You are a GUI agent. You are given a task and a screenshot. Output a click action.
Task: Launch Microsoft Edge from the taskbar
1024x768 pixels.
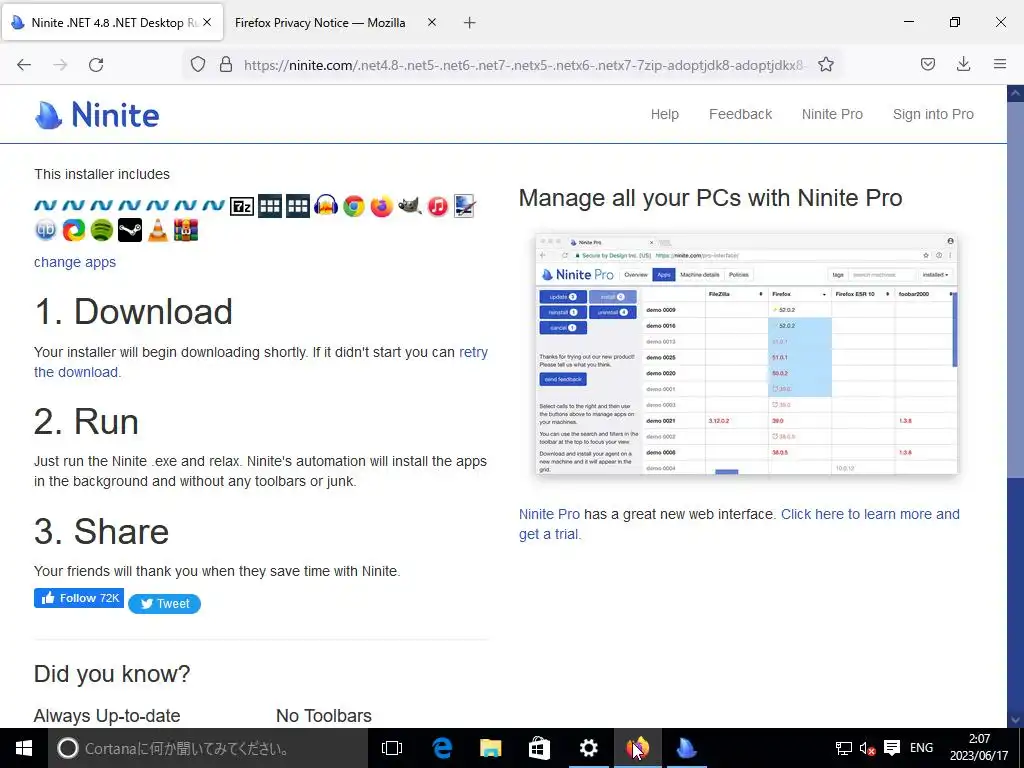[x=442, y=748]
